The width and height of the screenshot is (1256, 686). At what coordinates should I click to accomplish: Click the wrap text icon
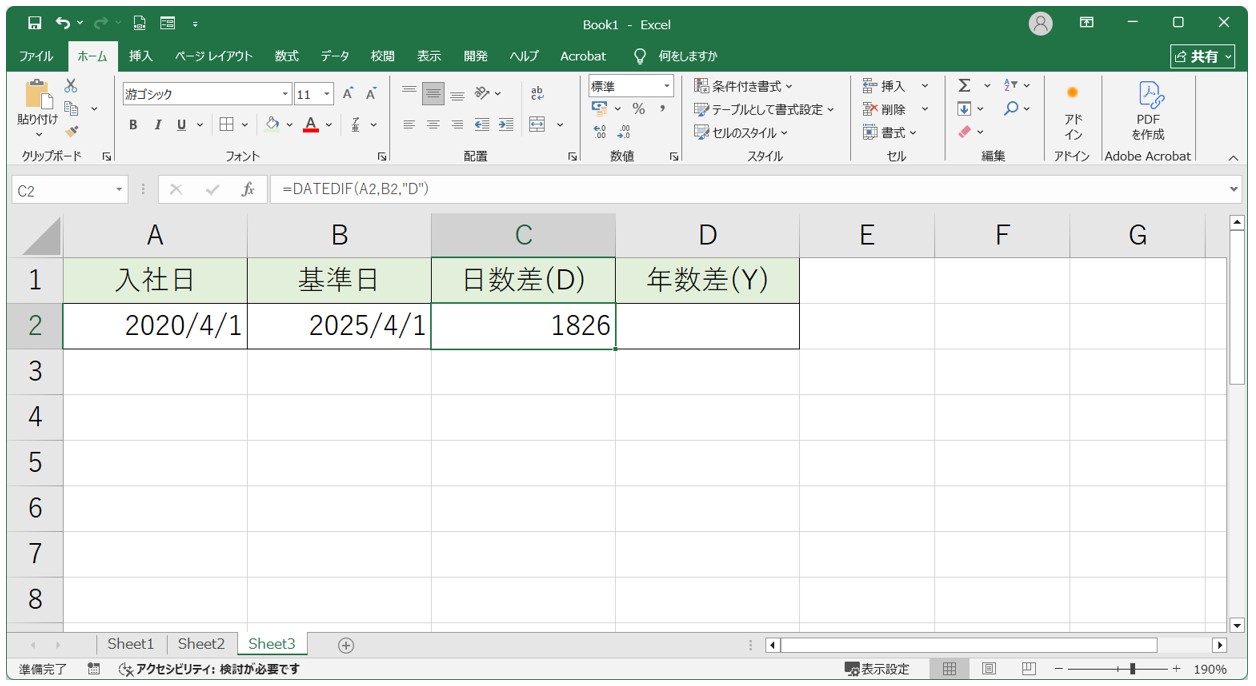pos(537,94)
